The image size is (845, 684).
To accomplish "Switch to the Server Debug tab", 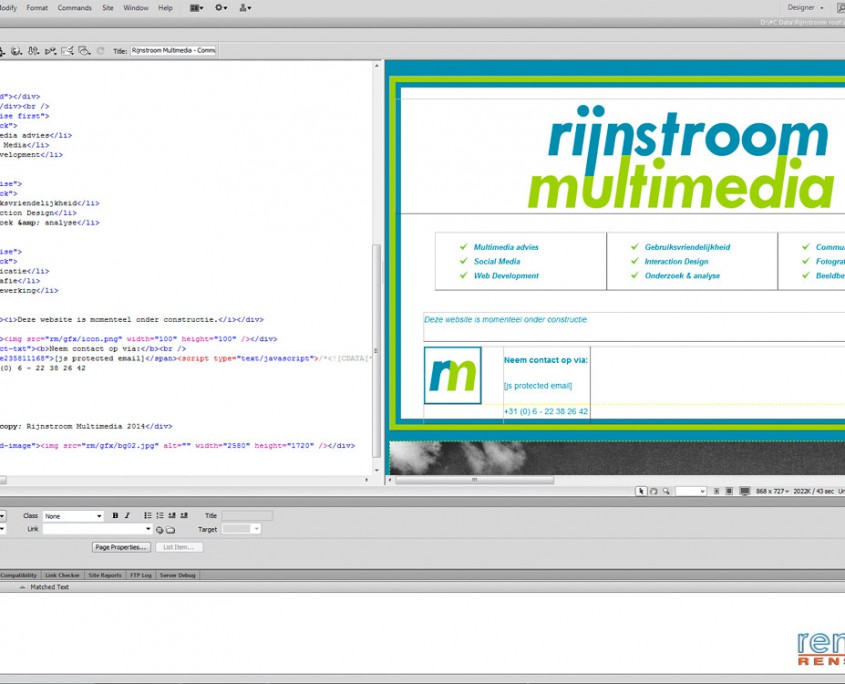I will (177, 575).
